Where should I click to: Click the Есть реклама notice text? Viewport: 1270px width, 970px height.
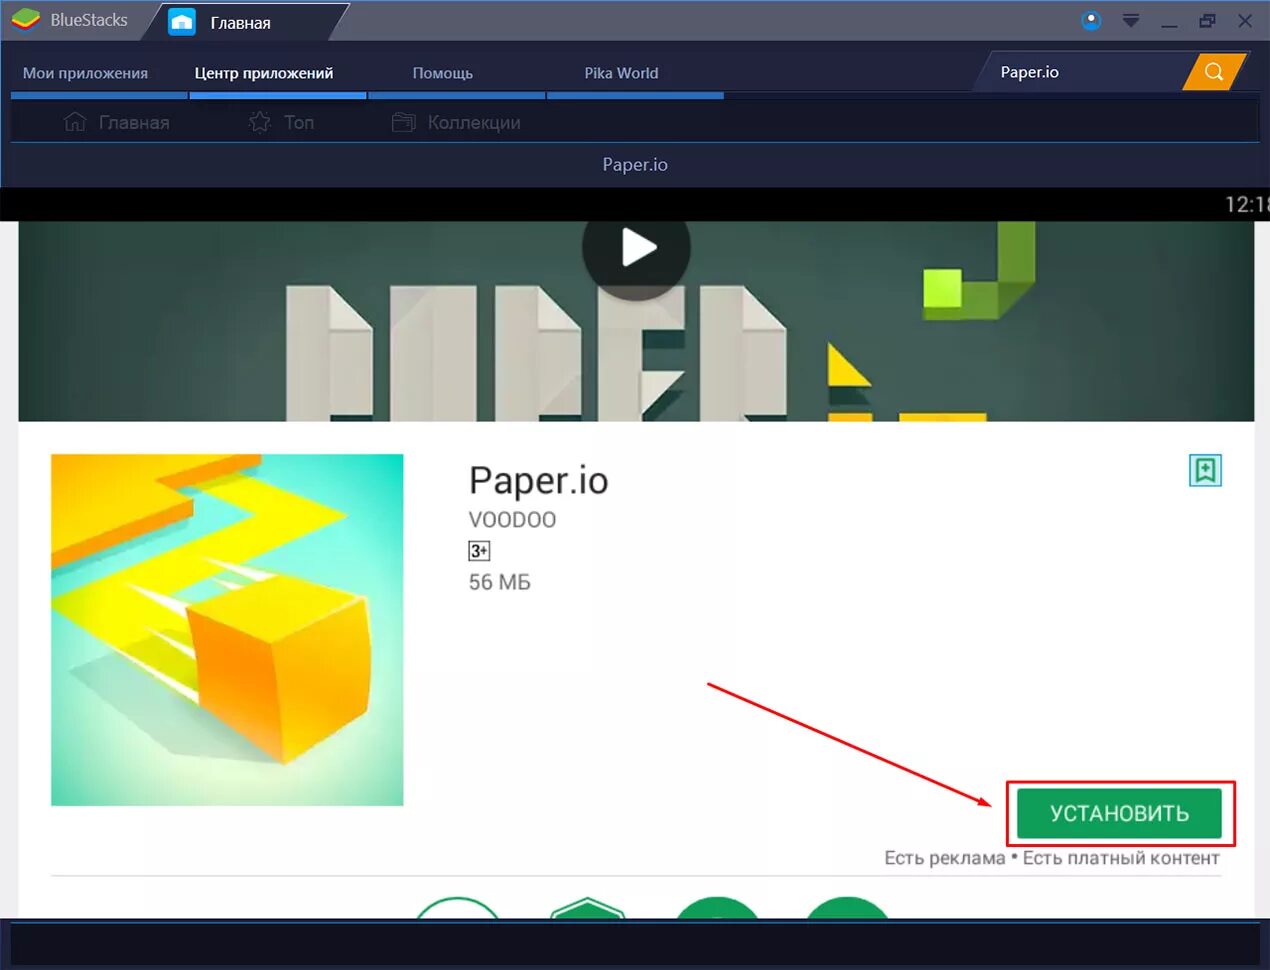tap(944, 858)
